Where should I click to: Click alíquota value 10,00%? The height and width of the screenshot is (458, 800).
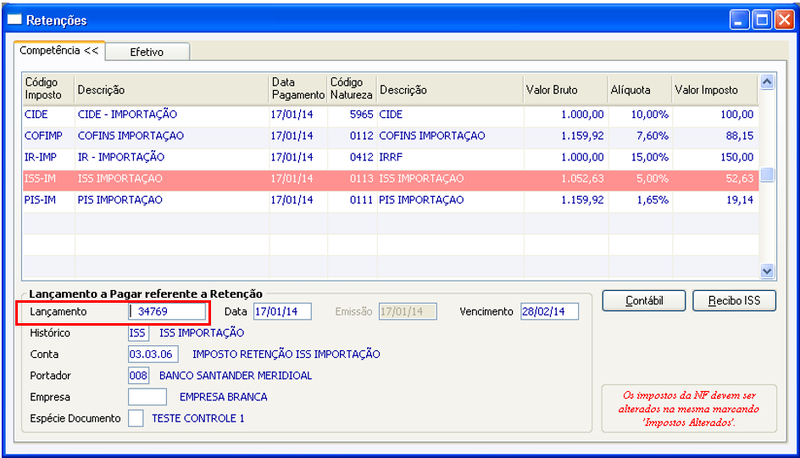[649, 114]
